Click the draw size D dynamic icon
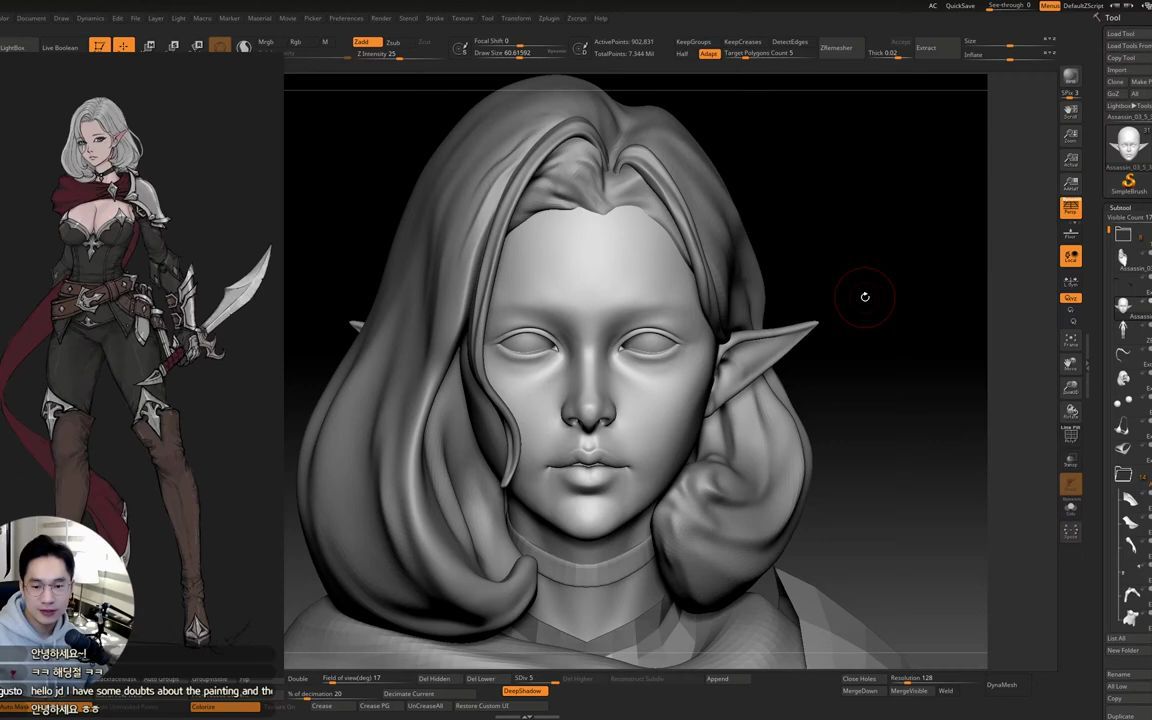Image resolution: width=1152 pixels, height=720 pixels. coord(580,48)
